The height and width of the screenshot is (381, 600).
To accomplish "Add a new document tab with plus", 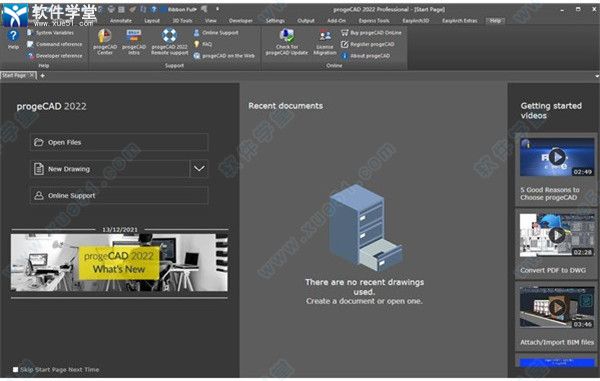I will [42, 76].
